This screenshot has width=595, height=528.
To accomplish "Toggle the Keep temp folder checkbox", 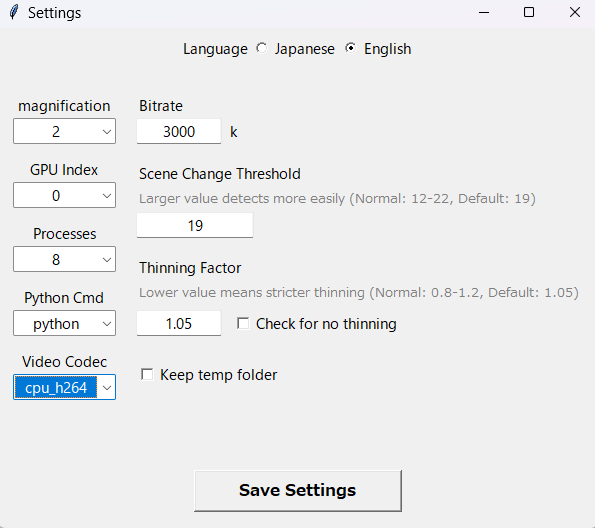I will pyautogui.click(x=147, y=375).
